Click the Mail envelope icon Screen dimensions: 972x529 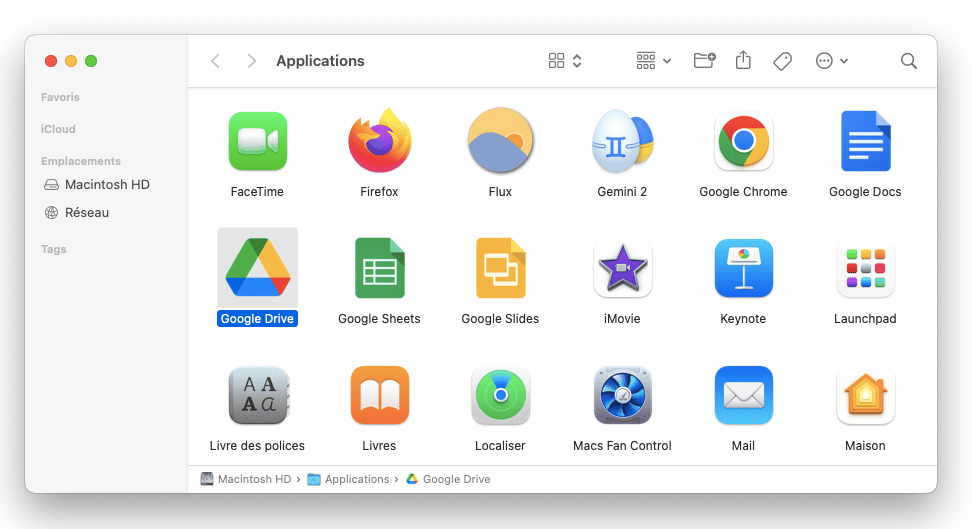tap(743, 395)
